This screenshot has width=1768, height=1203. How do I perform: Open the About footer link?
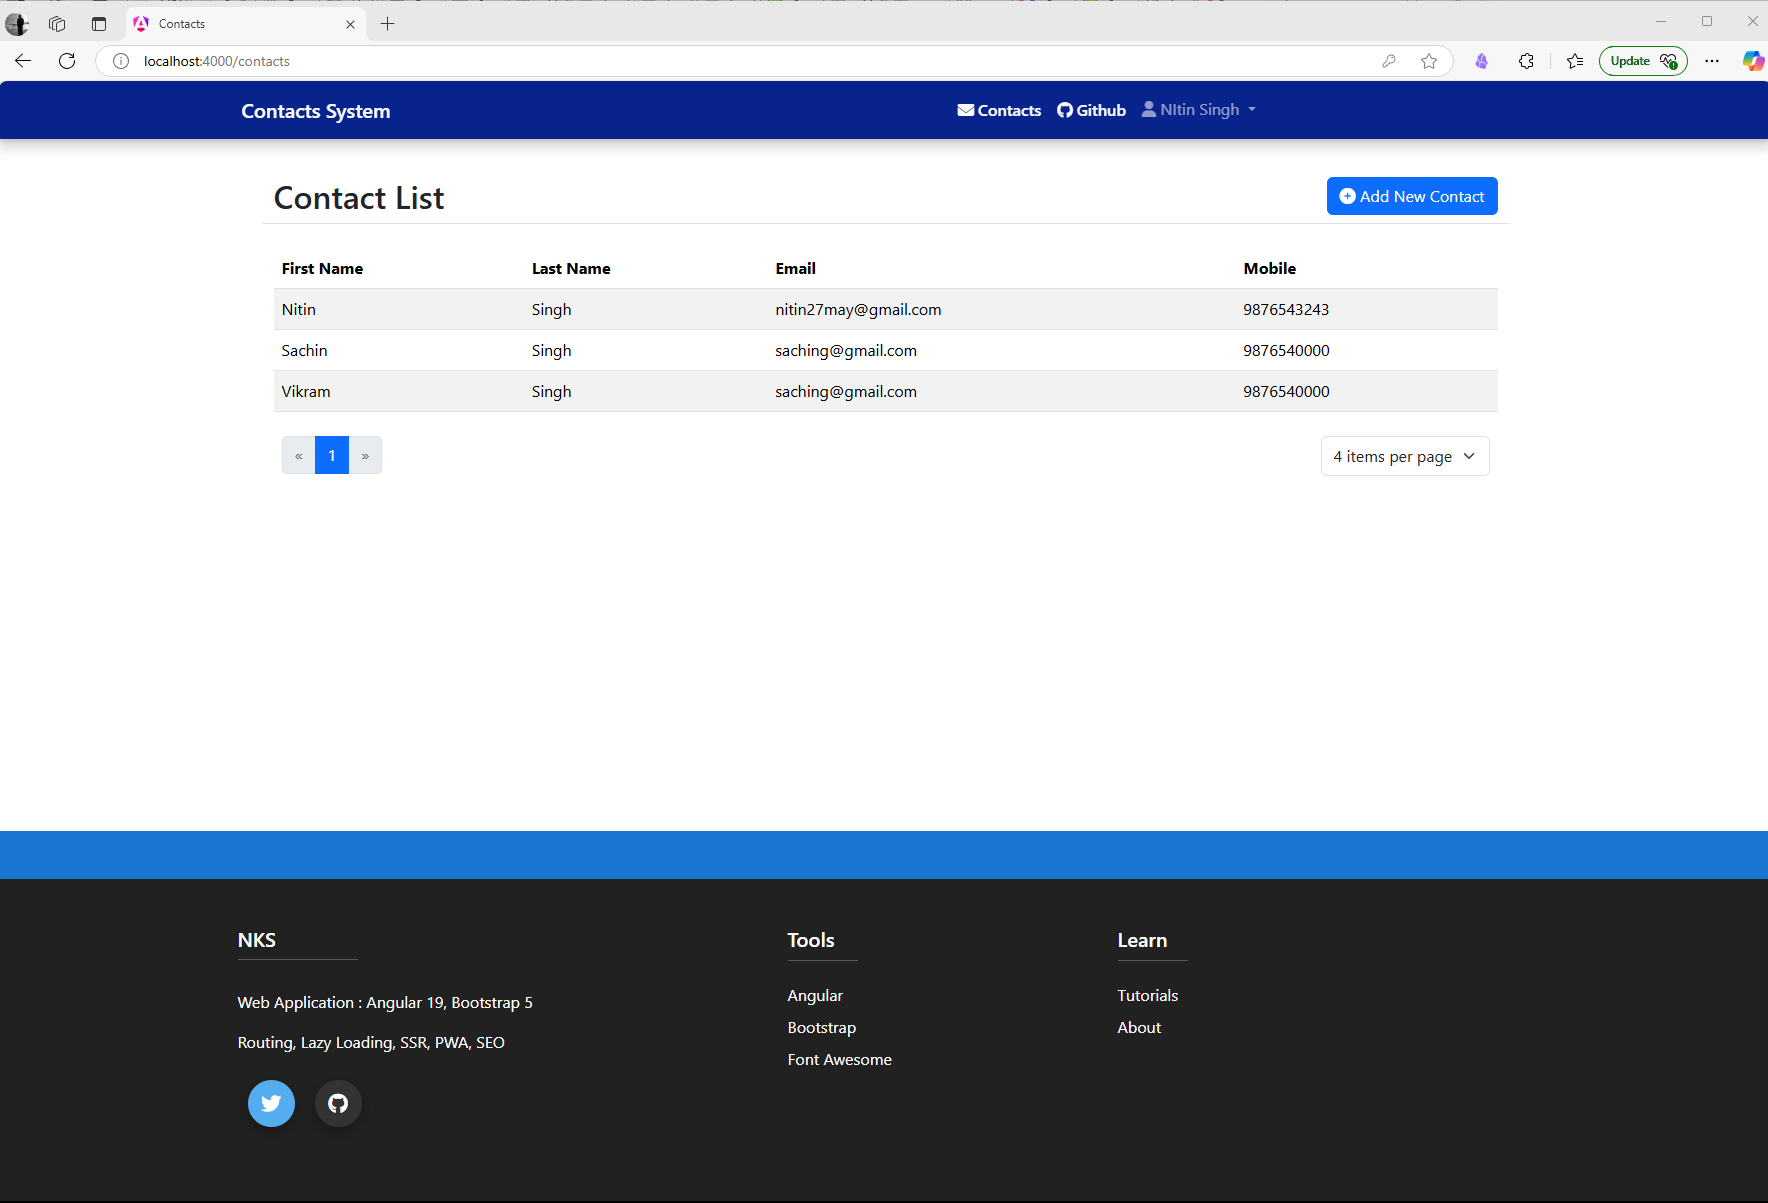click(x=1139, y=1027)
